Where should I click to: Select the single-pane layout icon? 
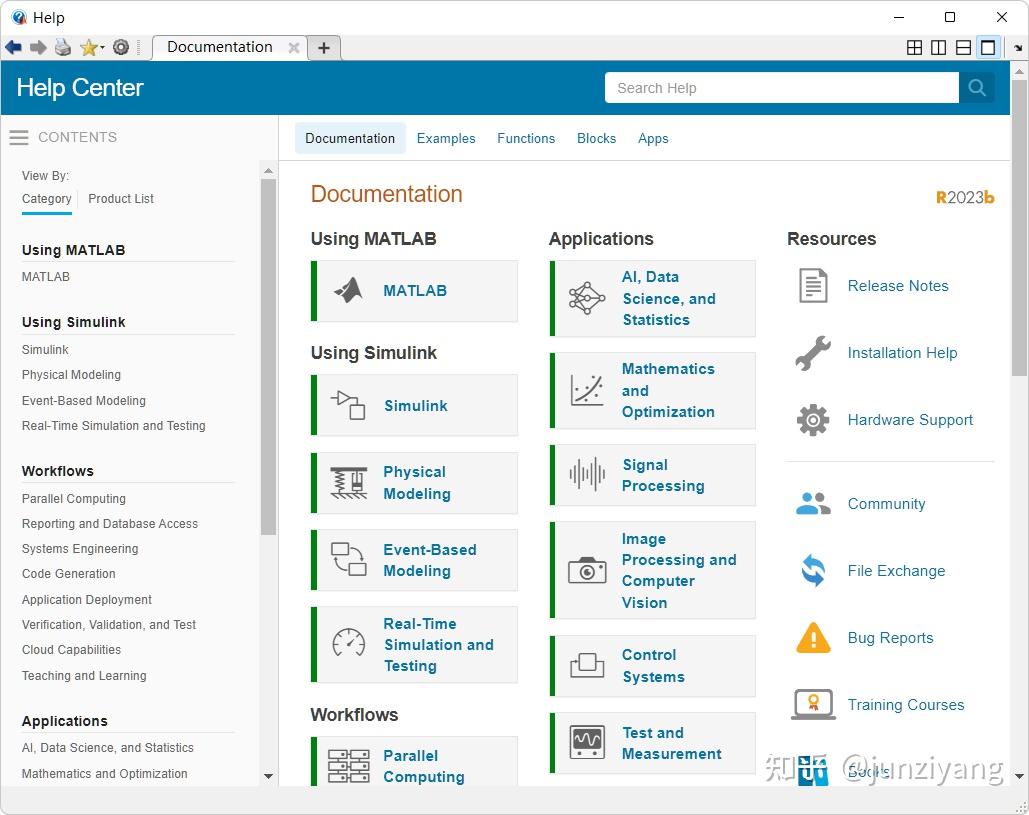988,47
